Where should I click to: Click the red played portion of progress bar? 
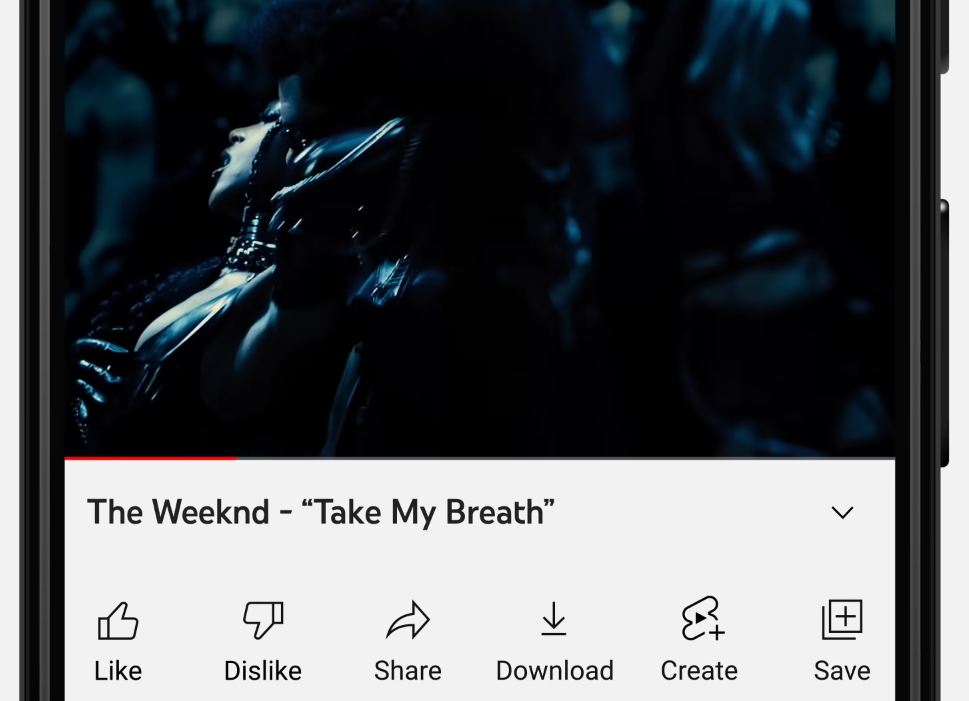150,458
